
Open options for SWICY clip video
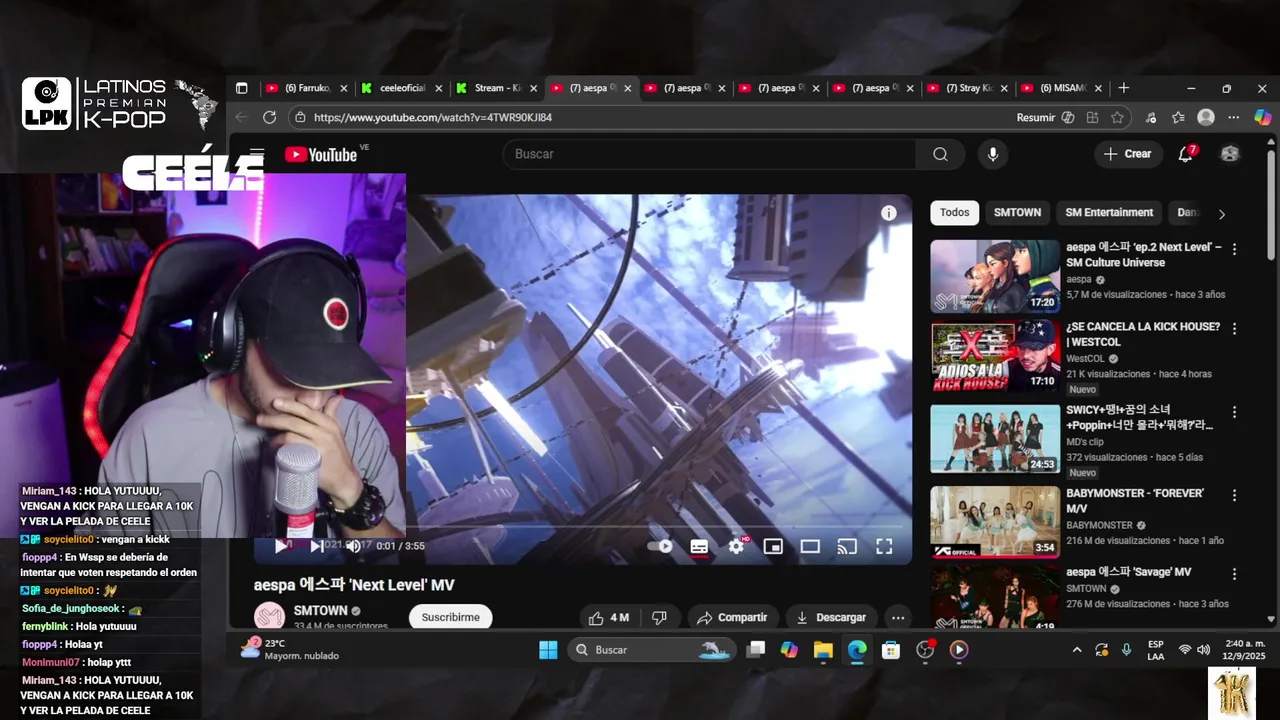click(x=1234, y=411)
